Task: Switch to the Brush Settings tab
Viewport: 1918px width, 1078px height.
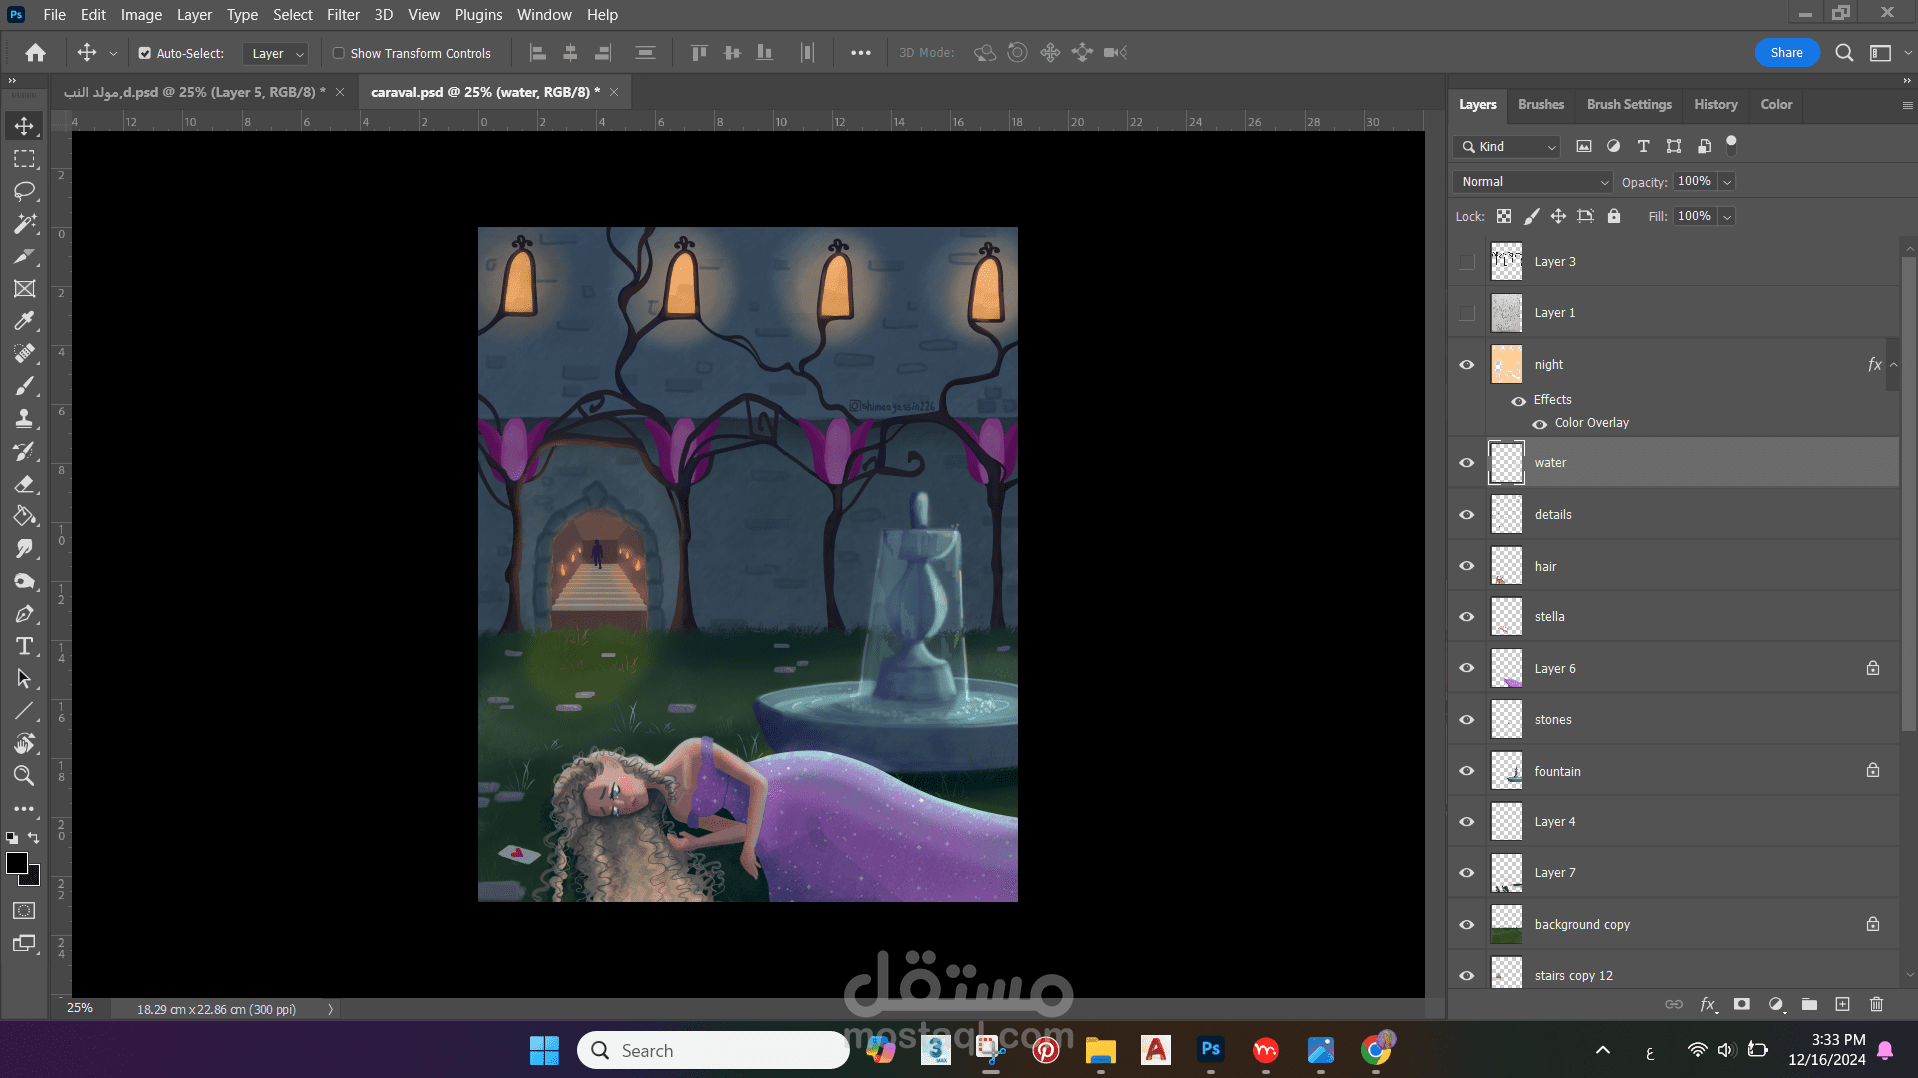Action: click(x=1628, y=104)
